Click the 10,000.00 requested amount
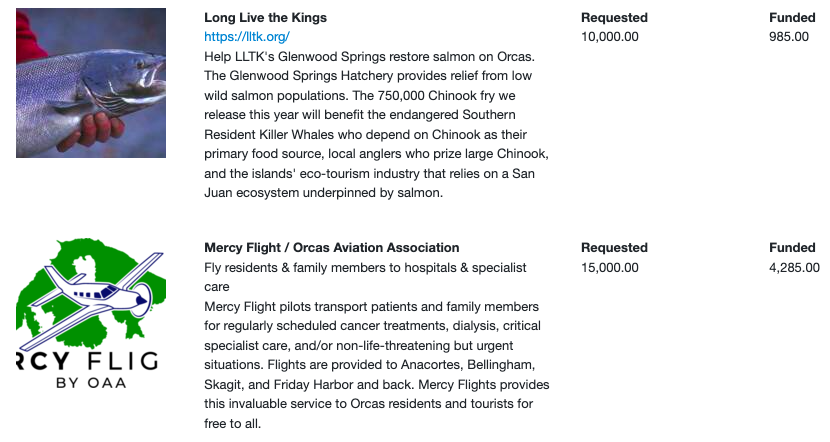The image size is (830, 442). [609, 37]
